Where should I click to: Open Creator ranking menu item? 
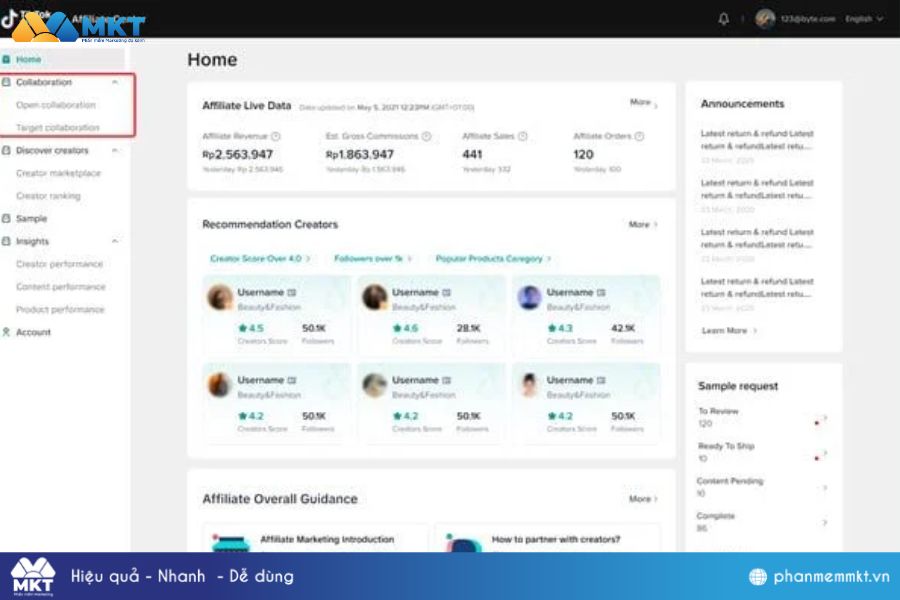click(48, 196)
